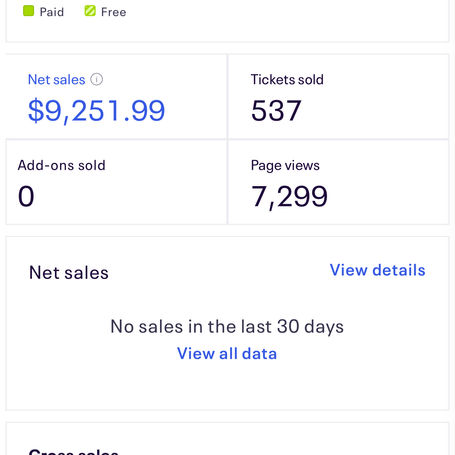Click the Net sales info icon

(x=97, y=79)
